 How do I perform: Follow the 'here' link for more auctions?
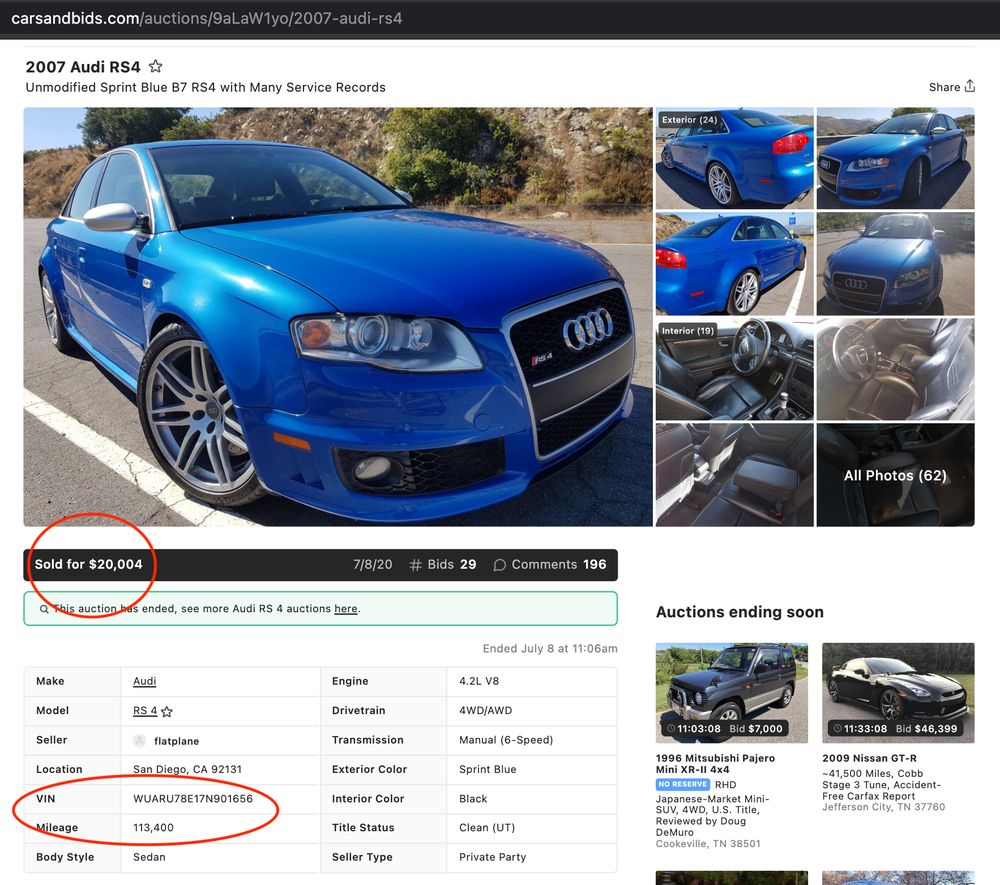pos(345,609)
